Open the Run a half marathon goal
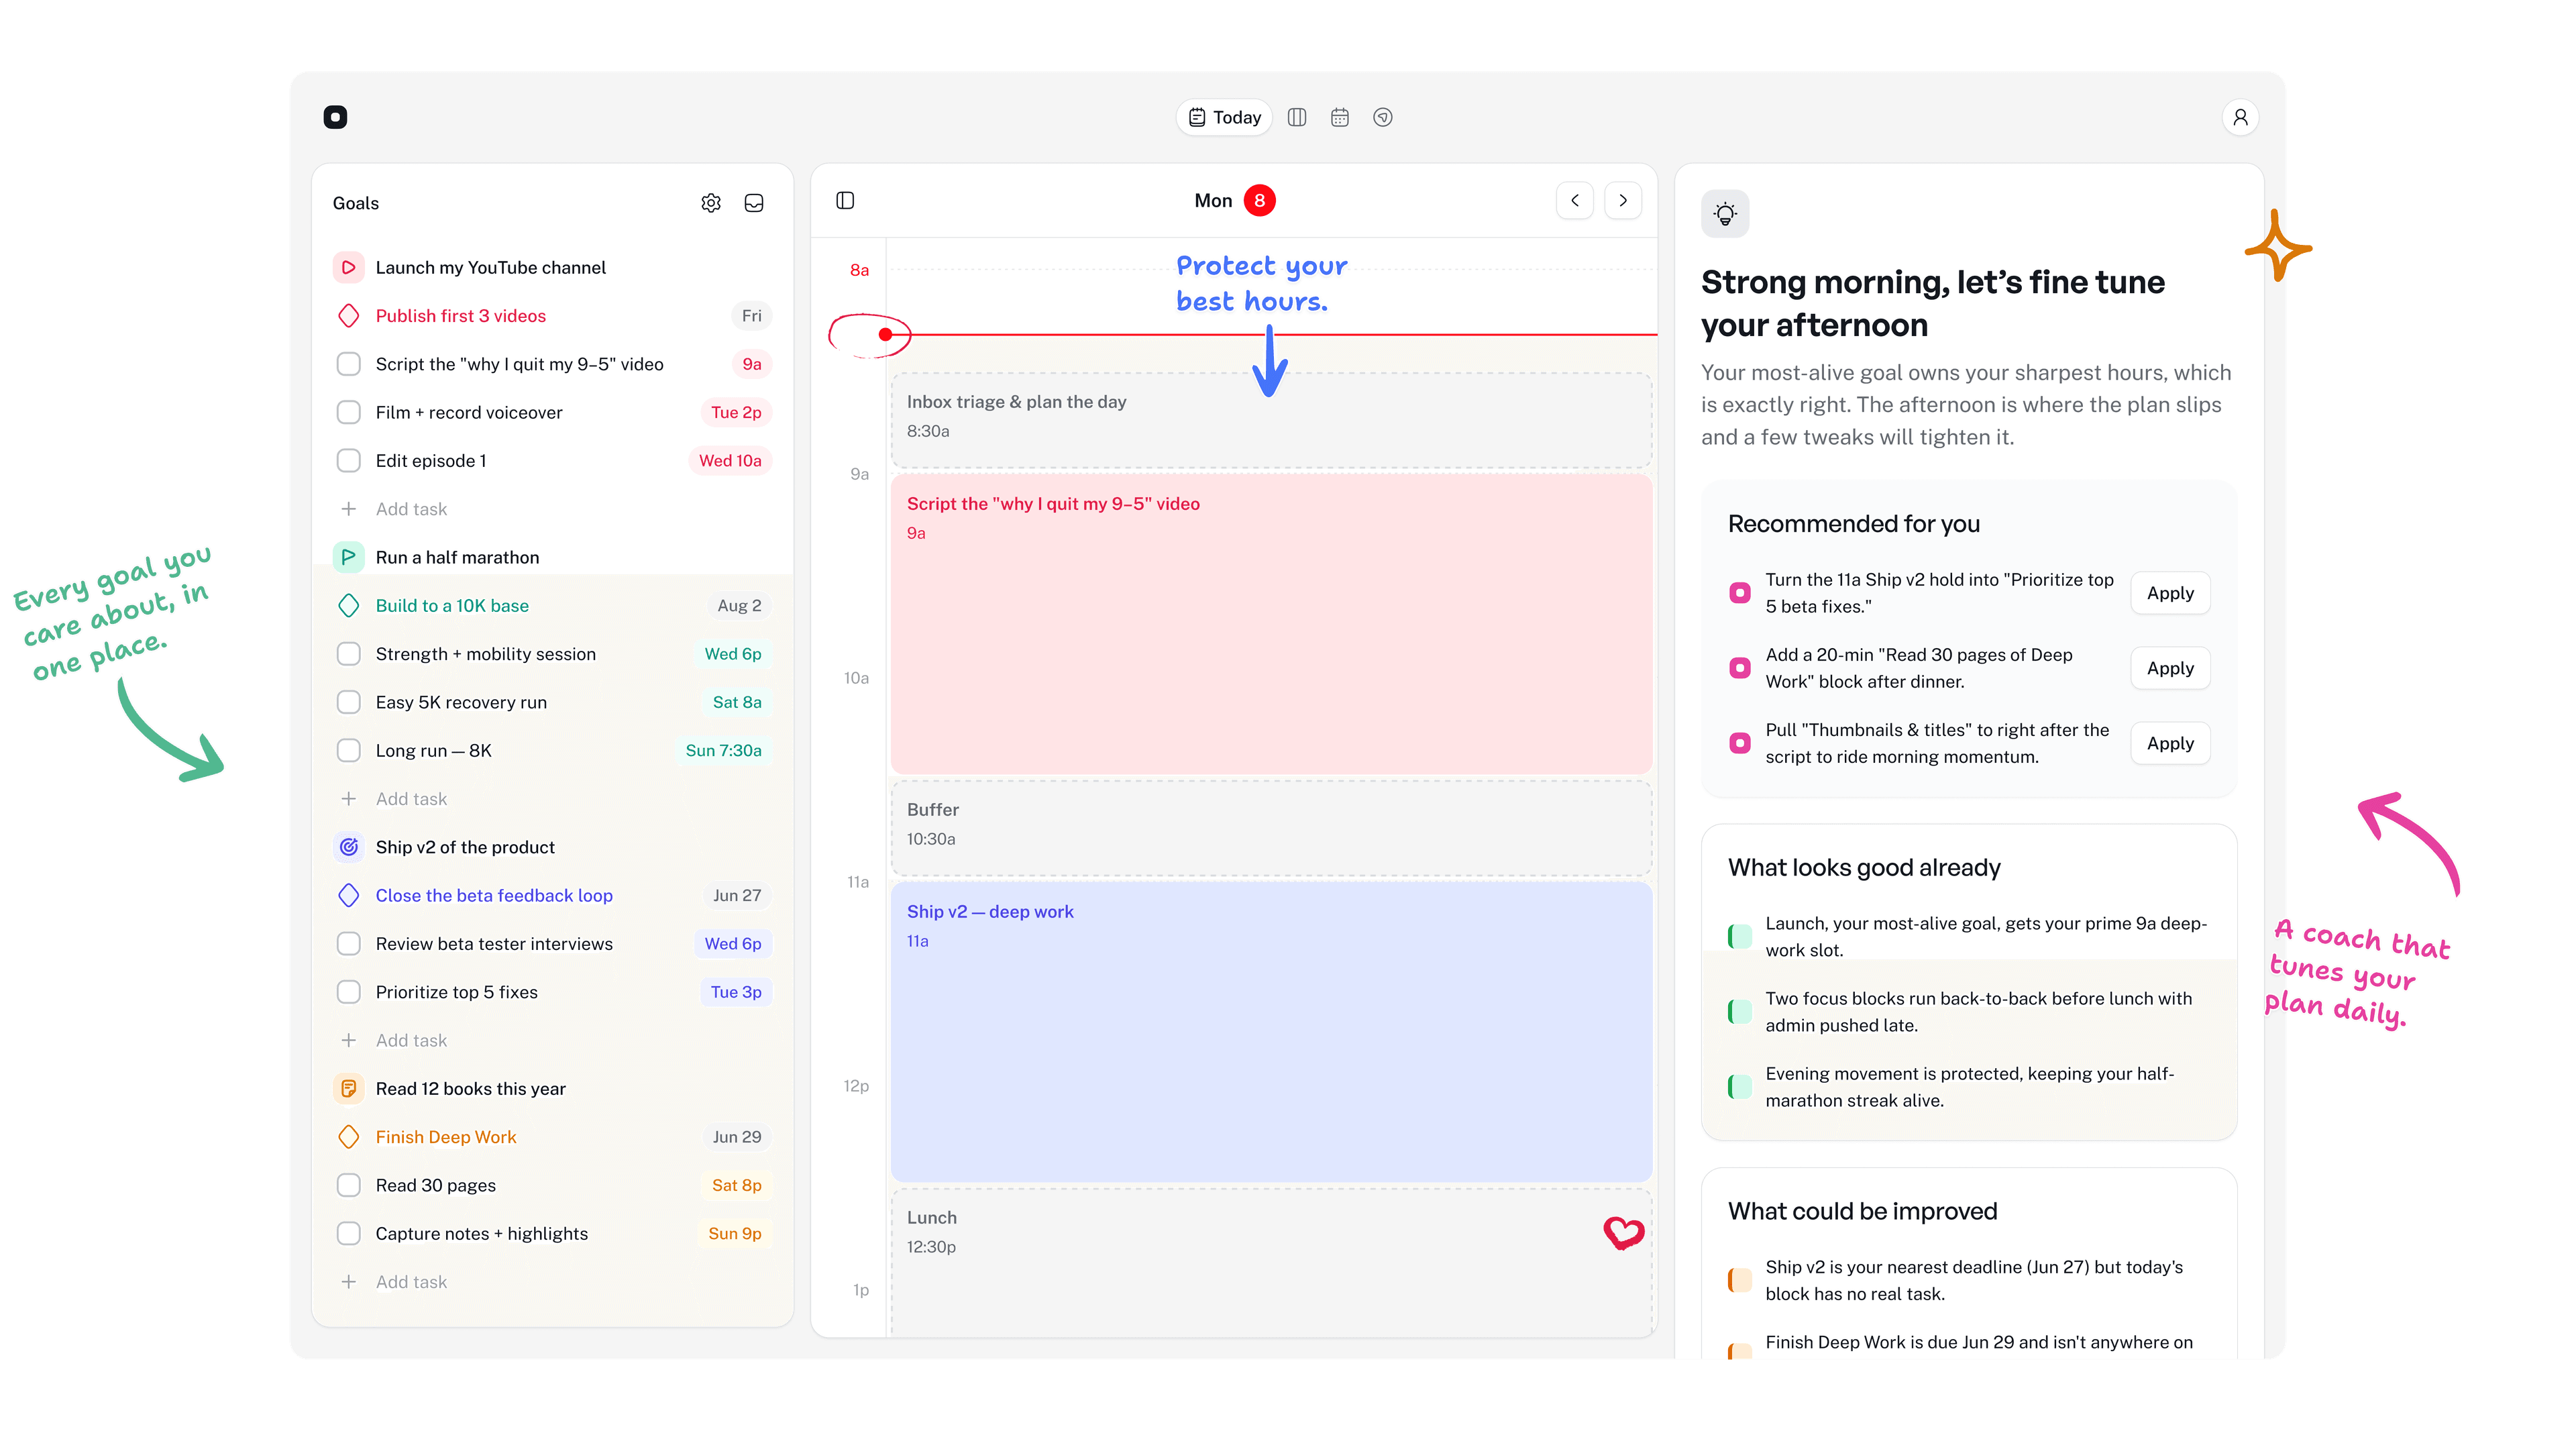This screenshot has width=2576, height=1431. (457, 557)
